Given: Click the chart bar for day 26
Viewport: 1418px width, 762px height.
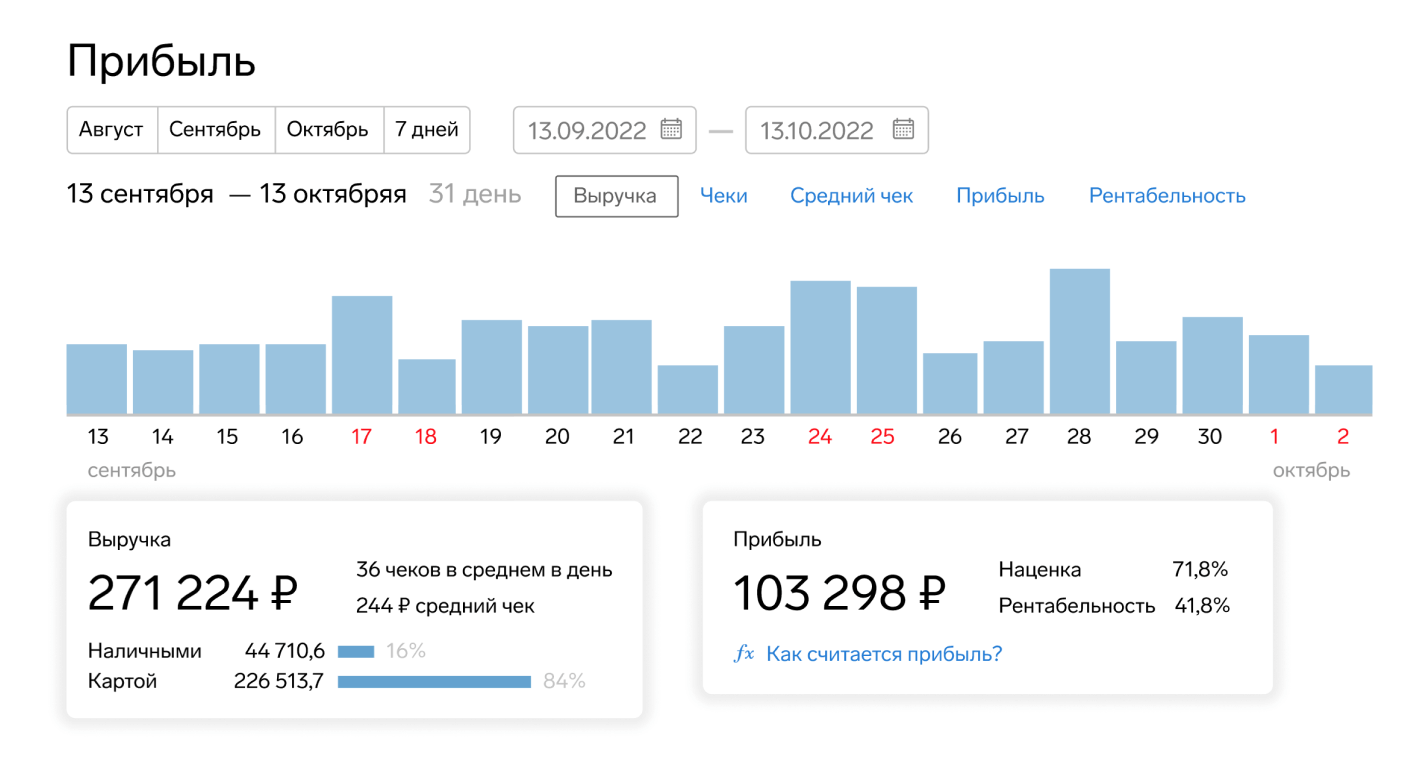Looking at the screenshot, I should pyautogui.click(x=950, y=384).
